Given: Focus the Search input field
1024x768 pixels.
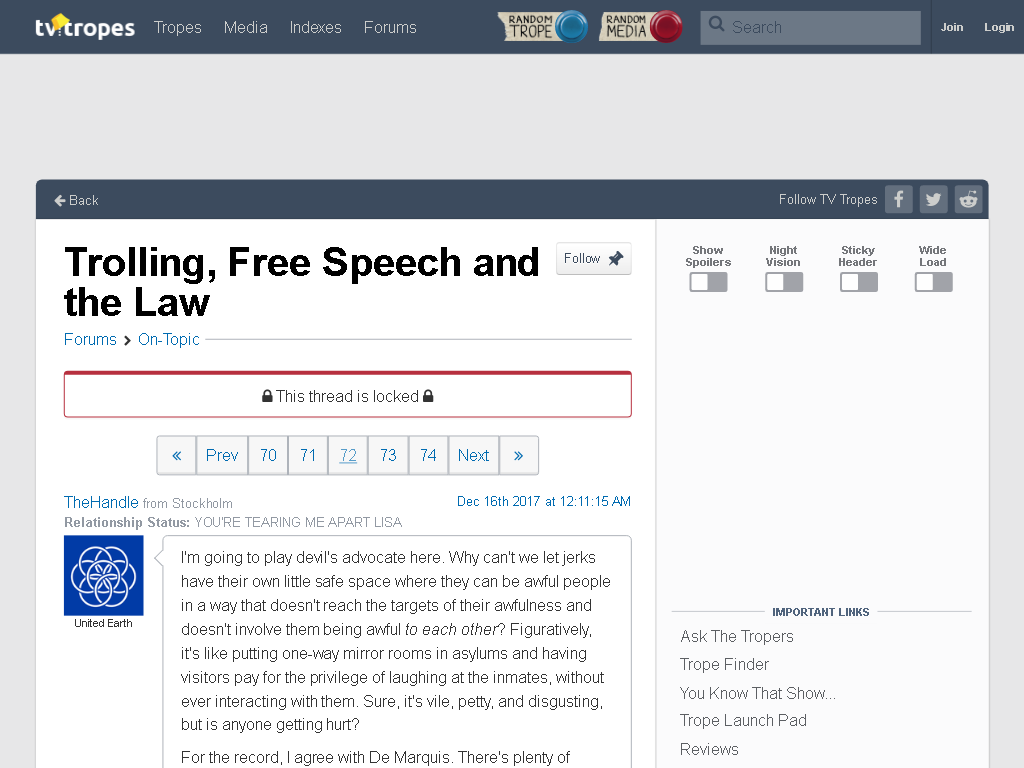Looking at the screenshot, I should point(810,27).
